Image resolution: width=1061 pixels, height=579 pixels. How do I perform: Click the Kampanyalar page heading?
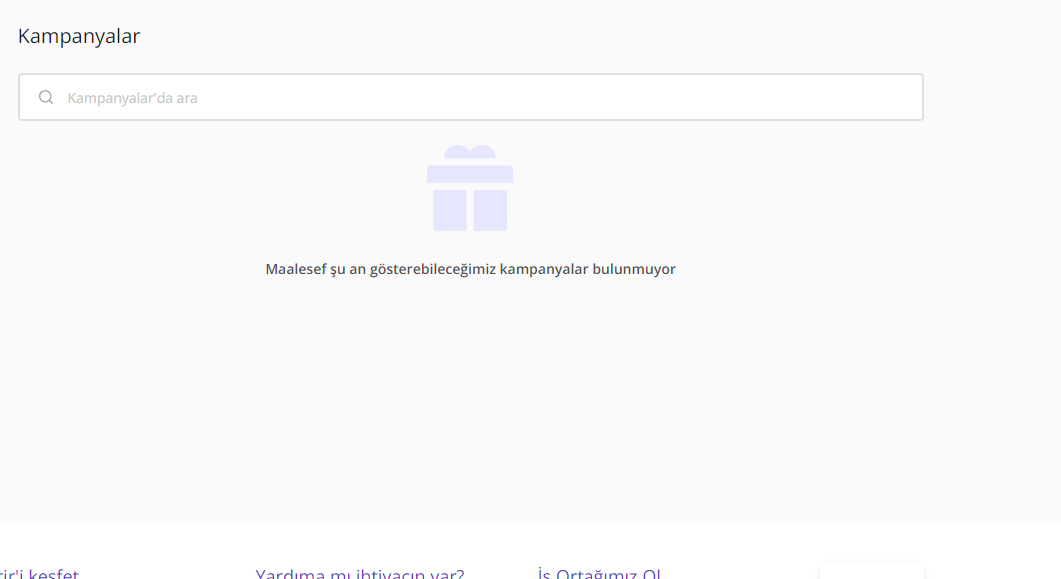click(x=78, y=36)
